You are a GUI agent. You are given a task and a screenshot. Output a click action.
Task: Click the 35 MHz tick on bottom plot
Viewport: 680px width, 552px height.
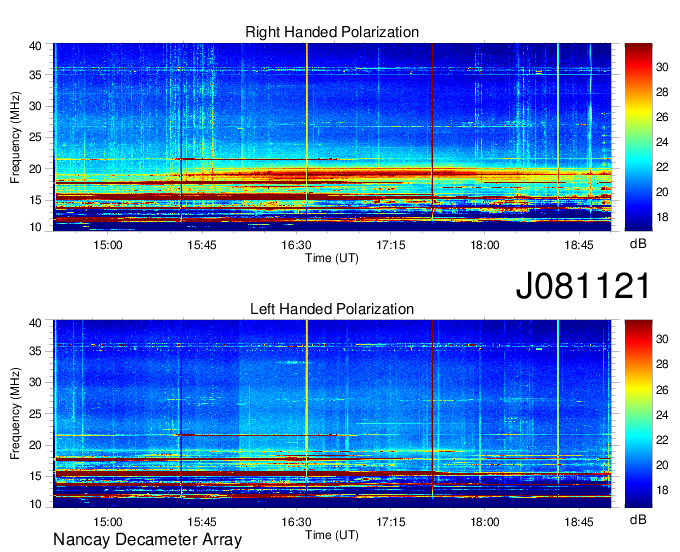point(35,351)
